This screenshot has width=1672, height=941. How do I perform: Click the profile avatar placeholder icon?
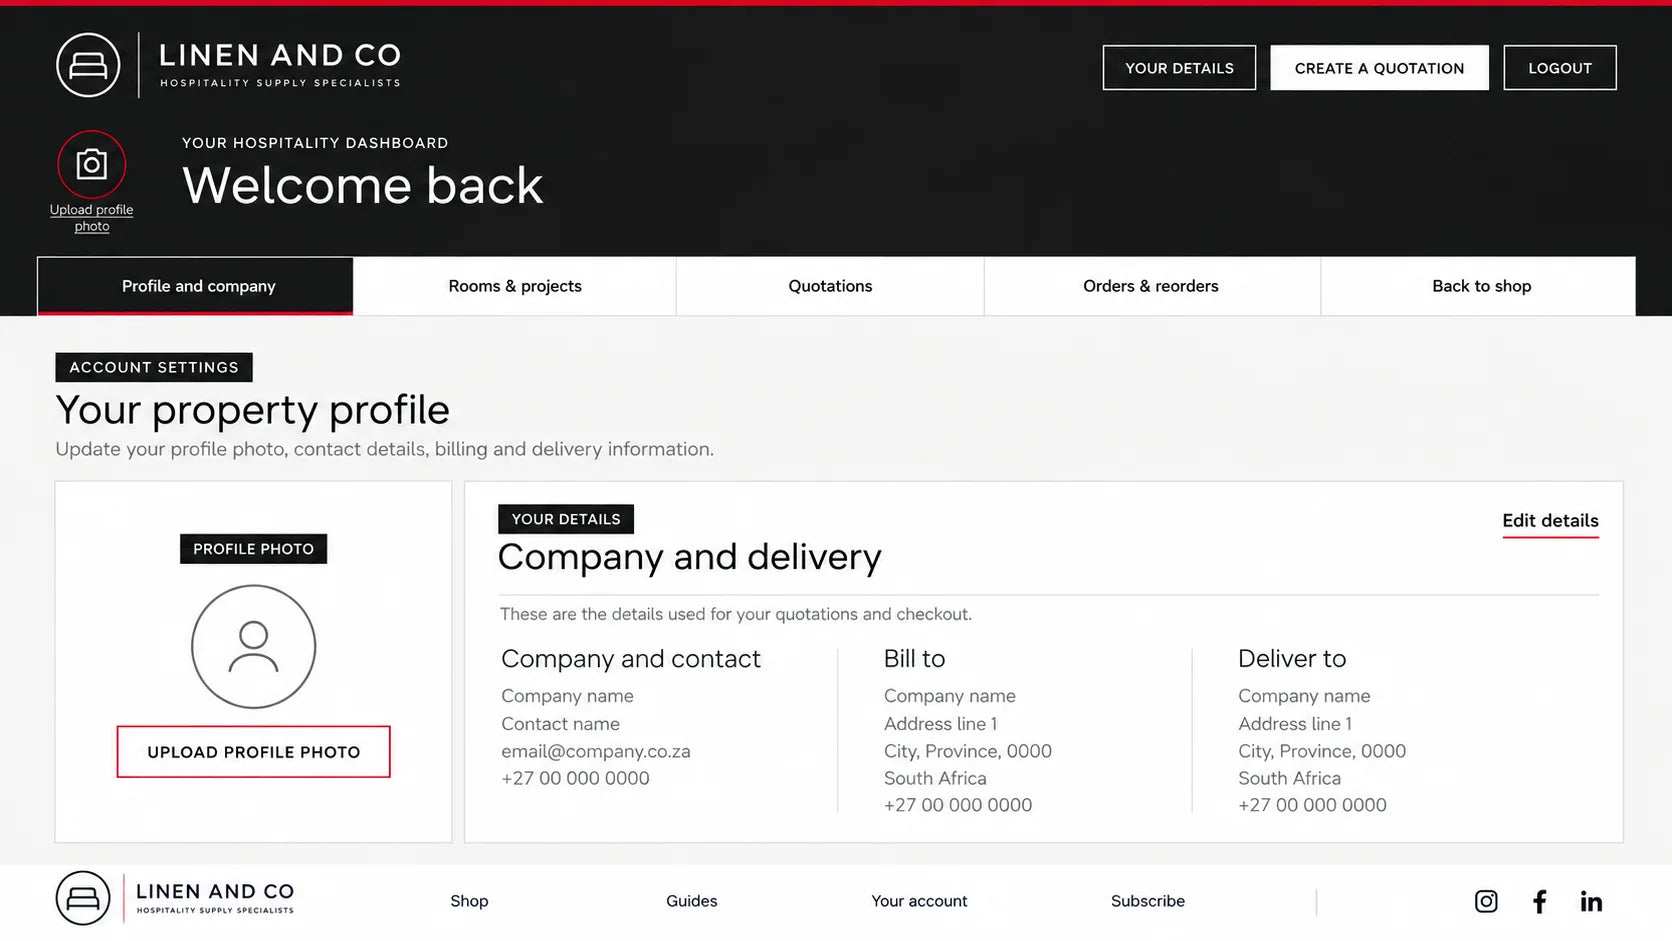click(253, 647)
